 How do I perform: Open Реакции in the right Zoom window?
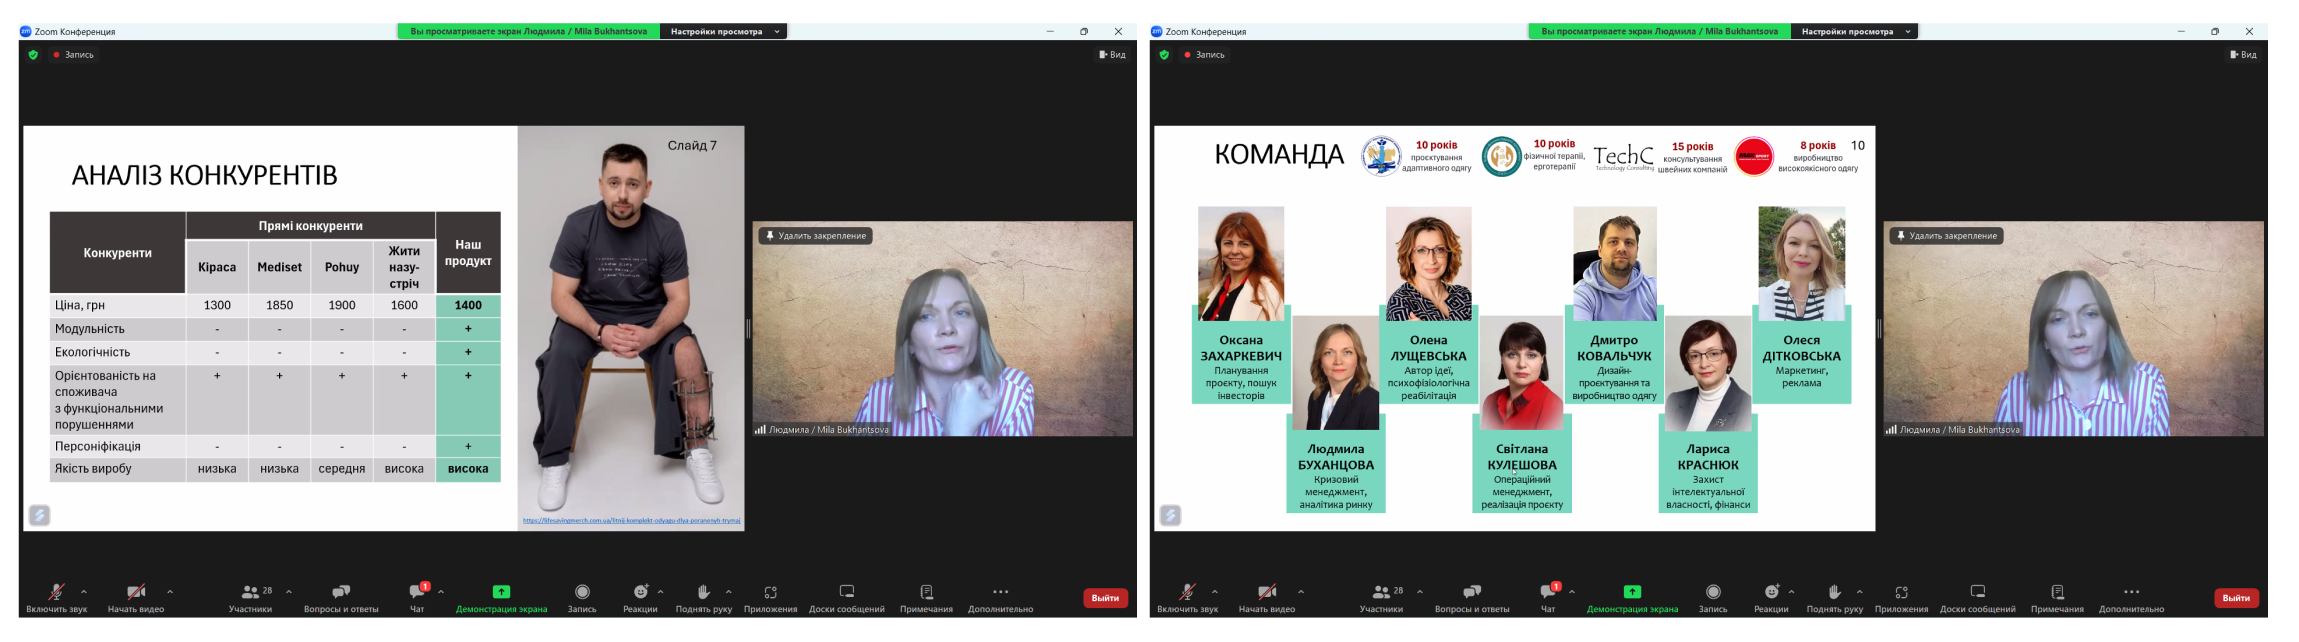(1771, 596)
